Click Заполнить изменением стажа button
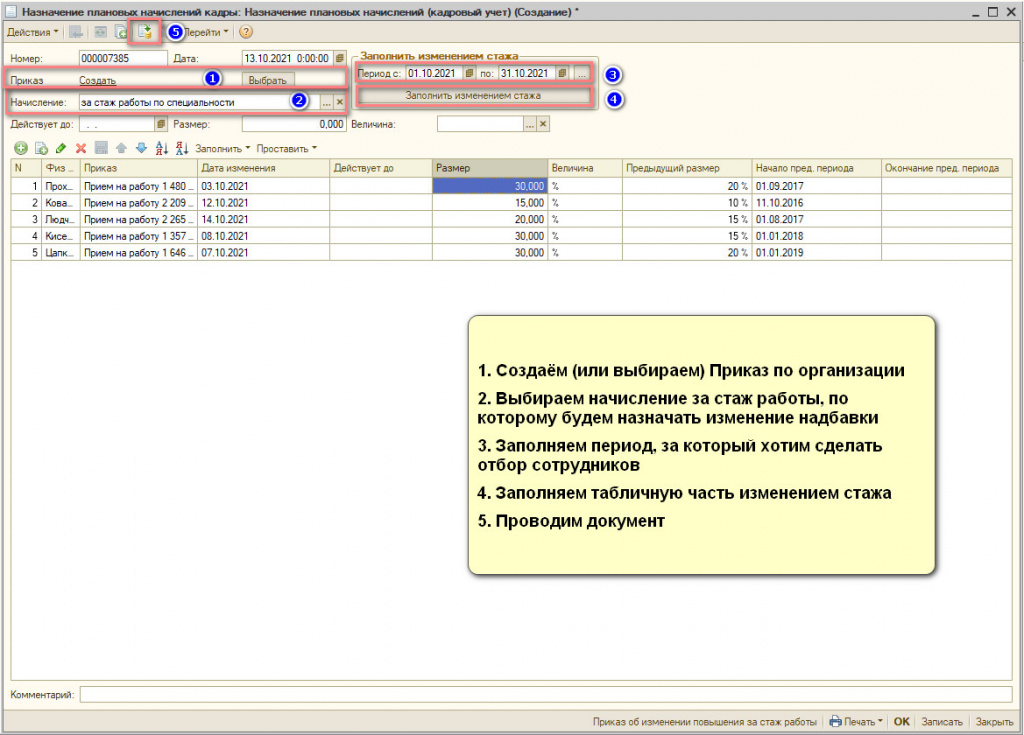Viewport: 1024px width, 735px height. click(x=473, y=96)
